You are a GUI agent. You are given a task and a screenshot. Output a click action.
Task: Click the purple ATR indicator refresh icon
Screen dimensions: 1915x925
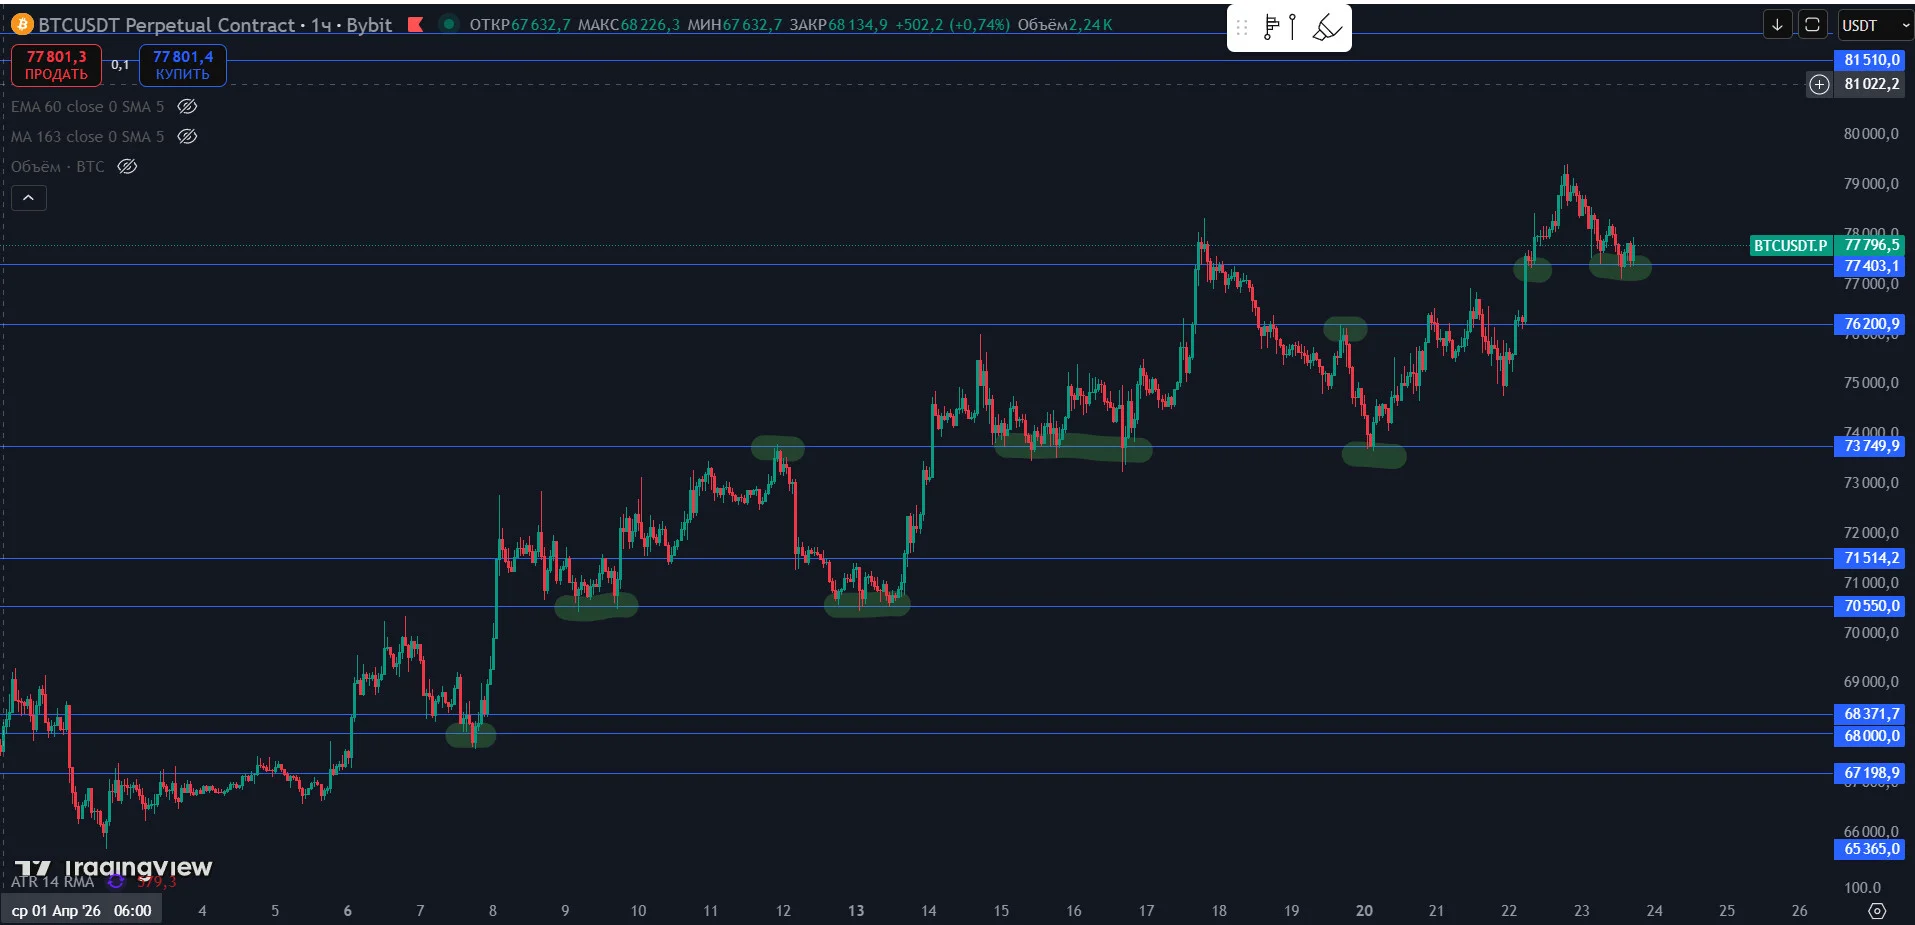click(x=116, y=881)
